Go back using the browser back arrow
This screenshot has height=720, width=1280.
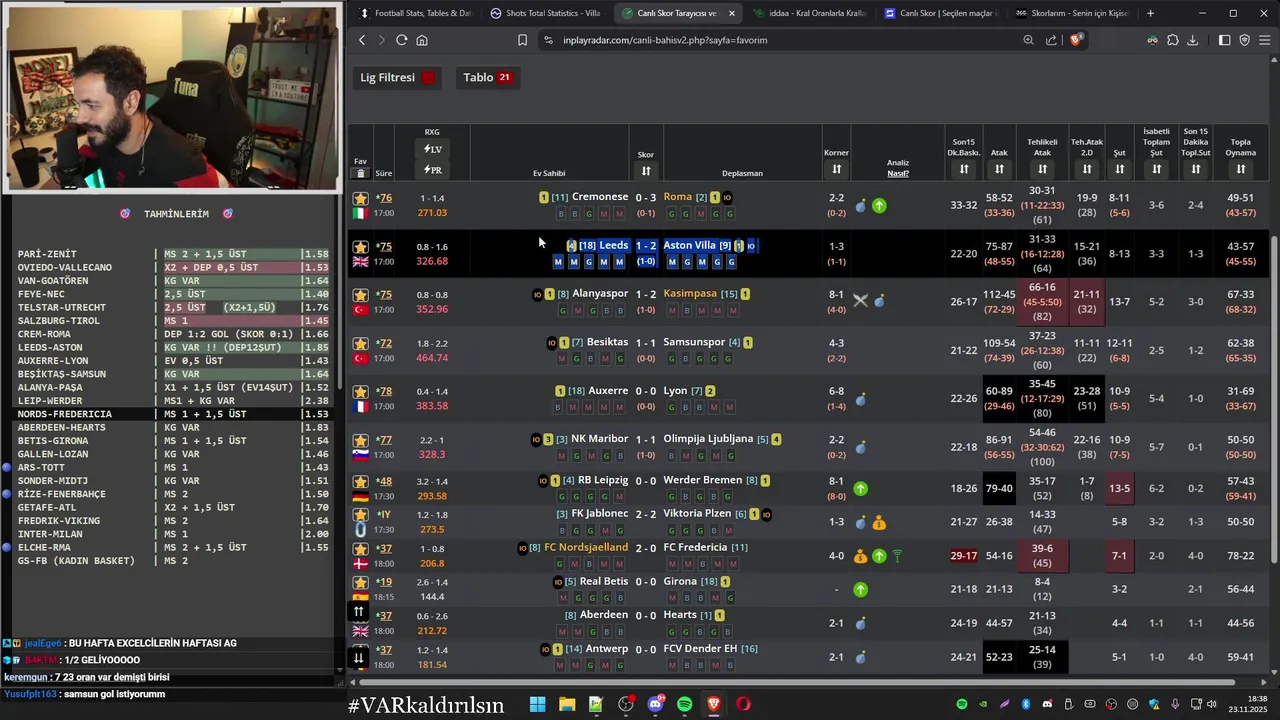[x=362, y=40]
